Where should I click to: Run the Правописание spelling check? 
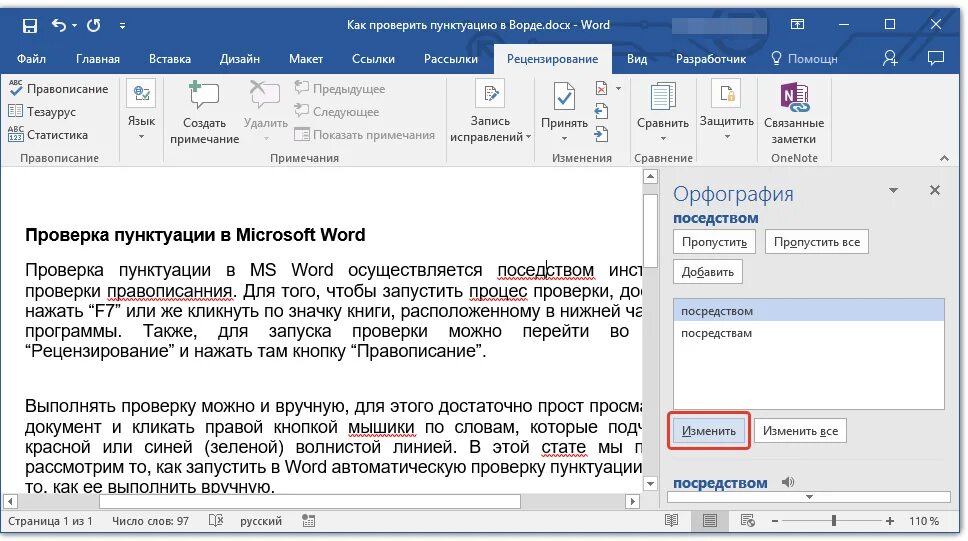pos(58,89)
